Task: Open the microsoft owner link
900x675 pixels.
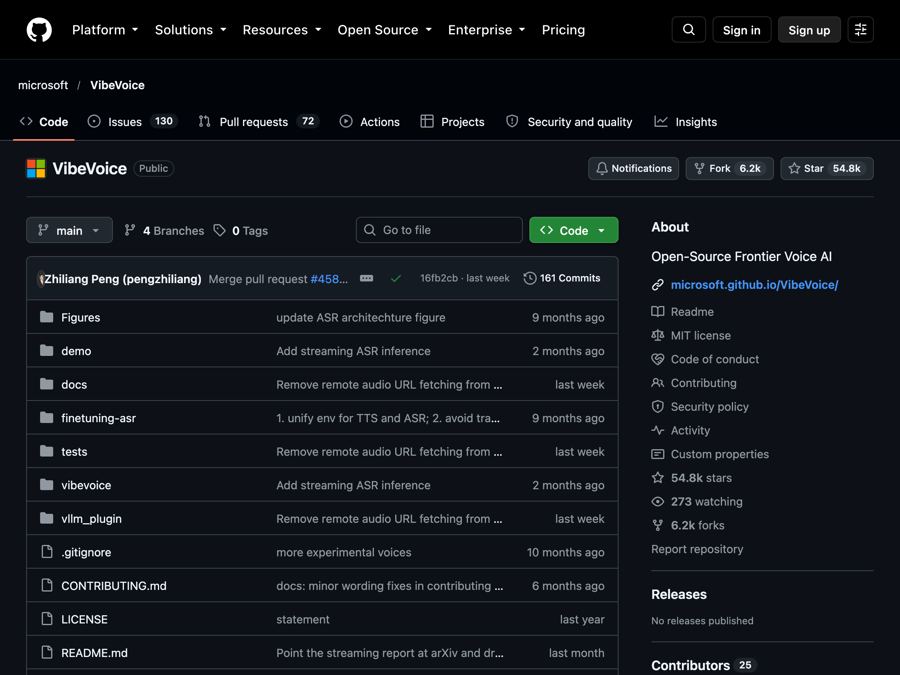Action: [x=43, y=85]
